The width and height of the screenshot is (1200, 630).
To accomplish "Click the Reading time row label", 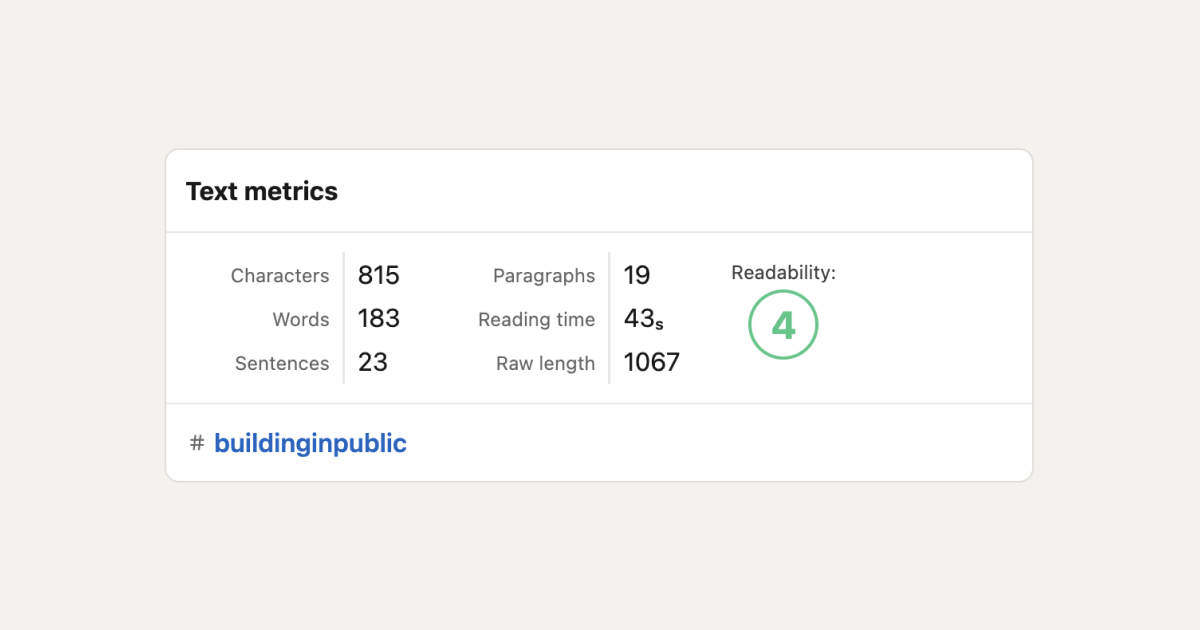I will 537,319.
